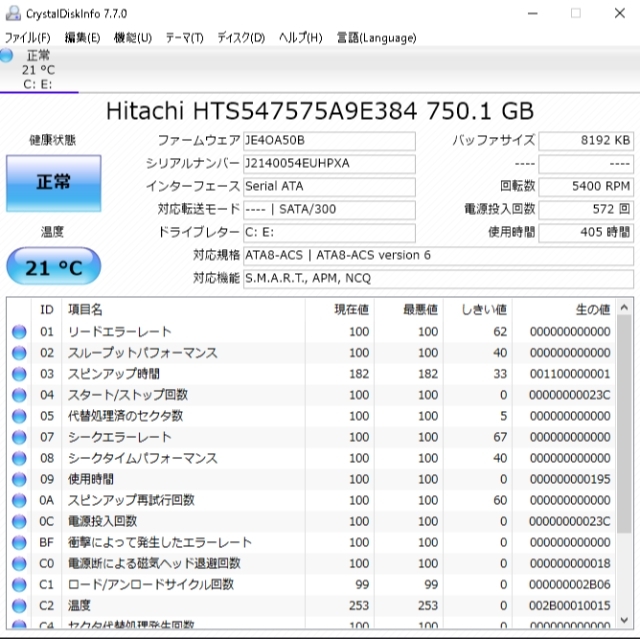Click the SMART list vertical scrollbar thumb
This screenshot has width=640, height=640.
tap(624, 424)
